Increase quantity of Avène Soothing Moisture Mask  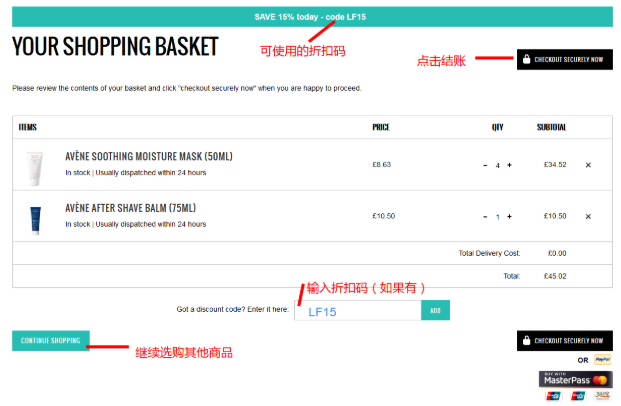click(x=509, y=165)
